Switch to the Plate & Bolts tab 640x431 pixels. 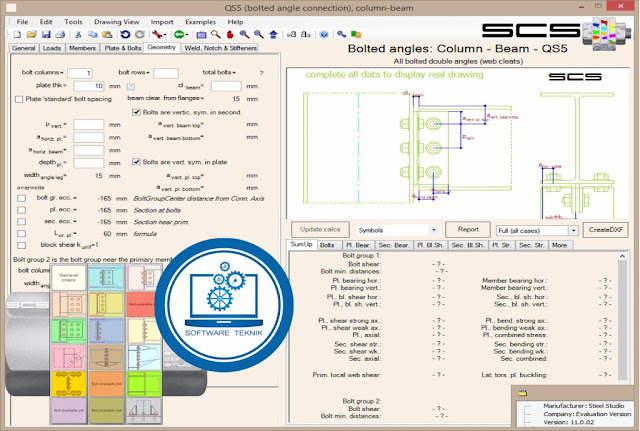(122, 48)
